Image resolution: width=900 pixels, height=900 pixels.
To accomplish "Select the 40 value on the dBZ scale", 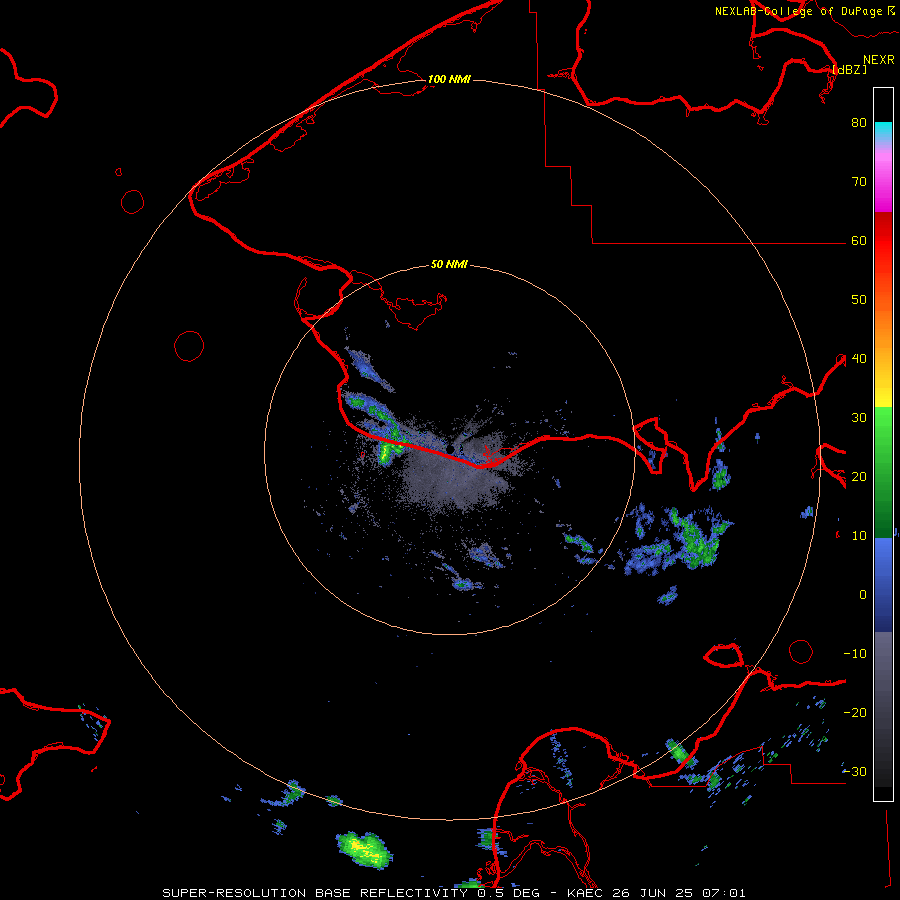I will [859, 359].
